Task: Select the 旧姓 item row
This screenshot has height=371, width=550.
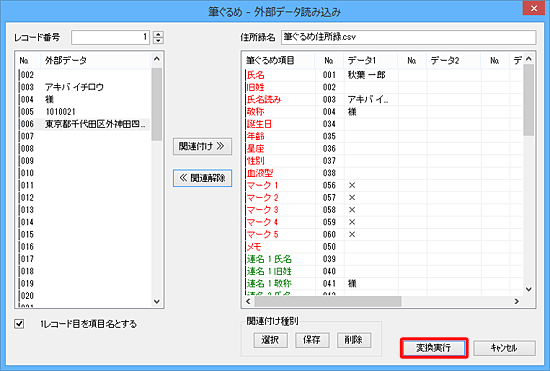Action: pyautogui.click(x=383, y=87)
